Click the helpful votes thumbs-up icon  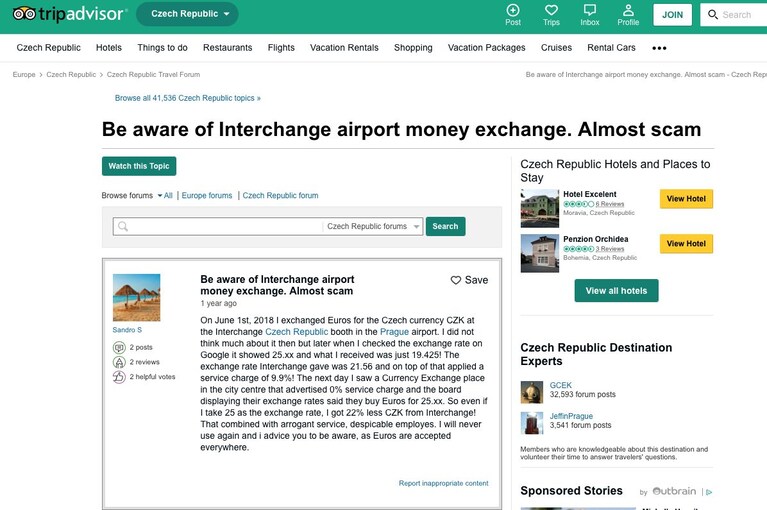coord(119,377)
